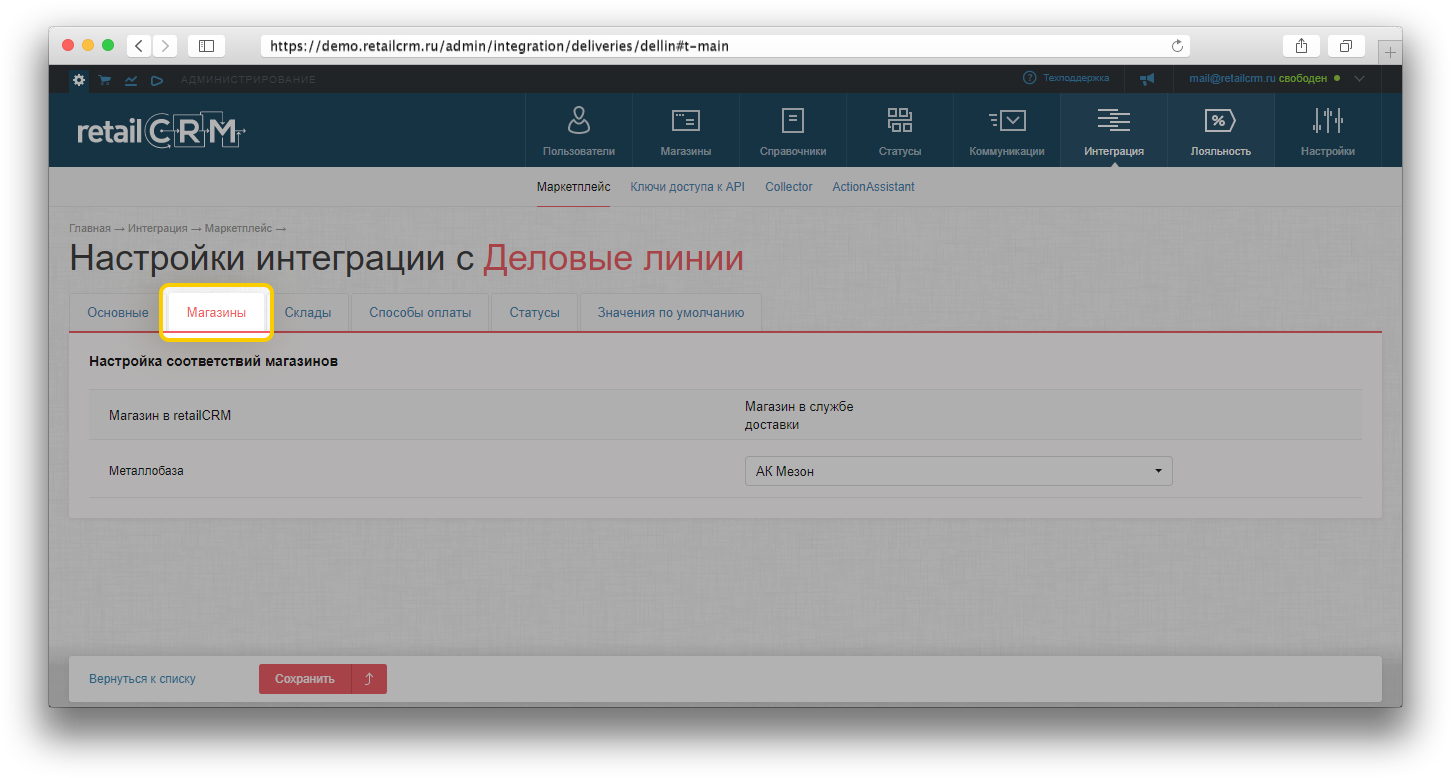Expand the user account menu chevron
Image resolution: width=1451 pixels, height=778 pixels.
(1359, 78)
